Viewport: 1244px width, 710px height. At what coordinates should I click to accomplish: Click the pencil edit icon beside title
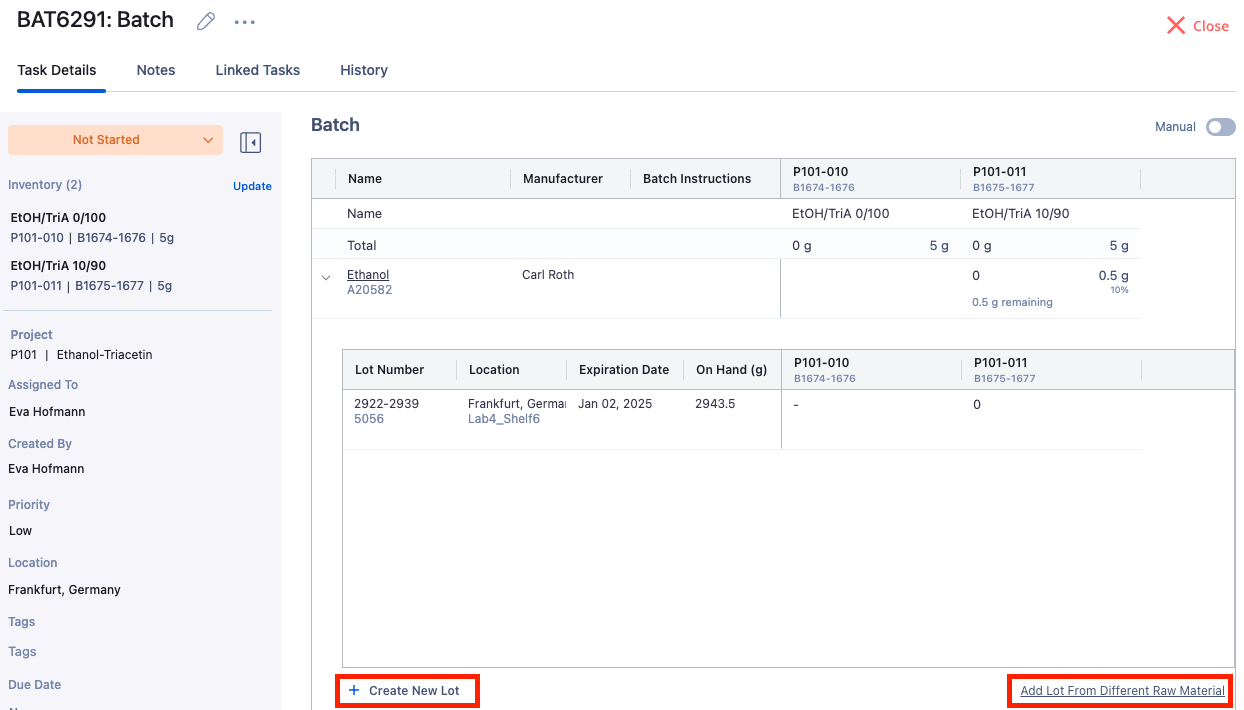206,21
